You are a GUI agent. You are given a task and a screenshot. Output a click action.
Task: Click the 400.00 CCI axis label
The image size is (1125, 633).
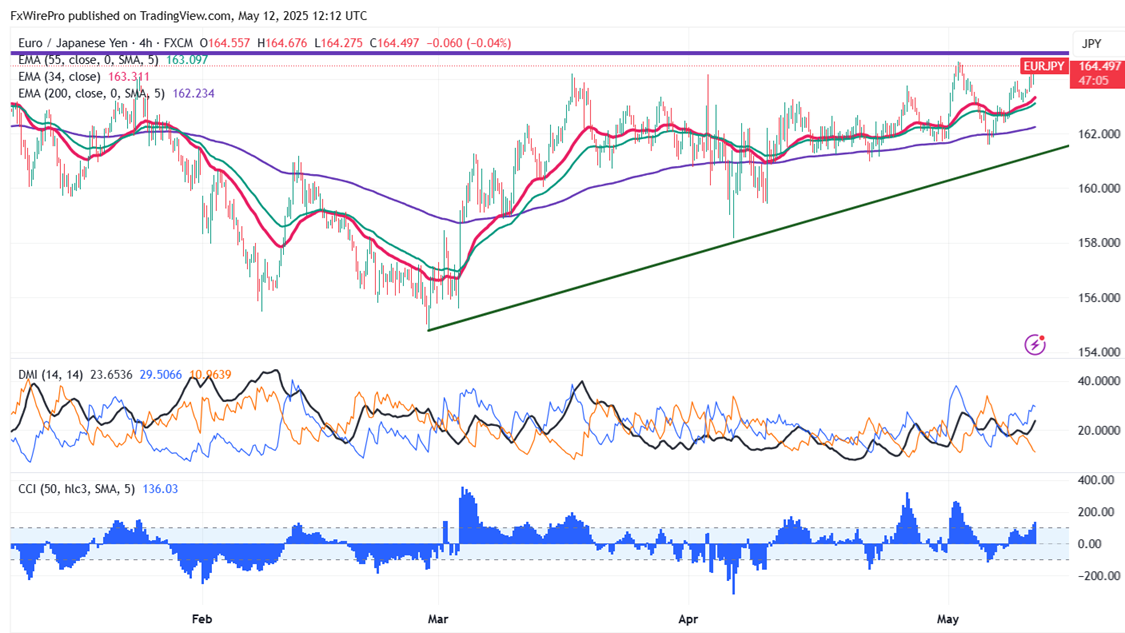[x=1097, y=479]
